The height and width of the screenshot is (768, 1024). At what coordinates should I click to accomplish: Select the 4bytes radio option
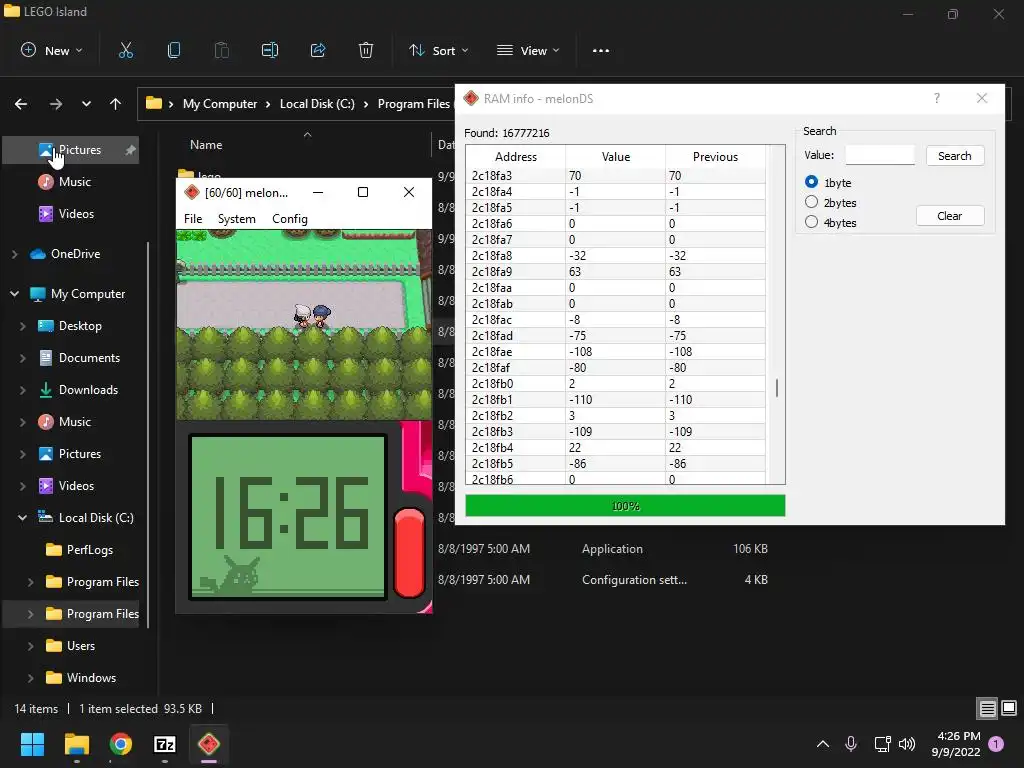click(811, 222)
